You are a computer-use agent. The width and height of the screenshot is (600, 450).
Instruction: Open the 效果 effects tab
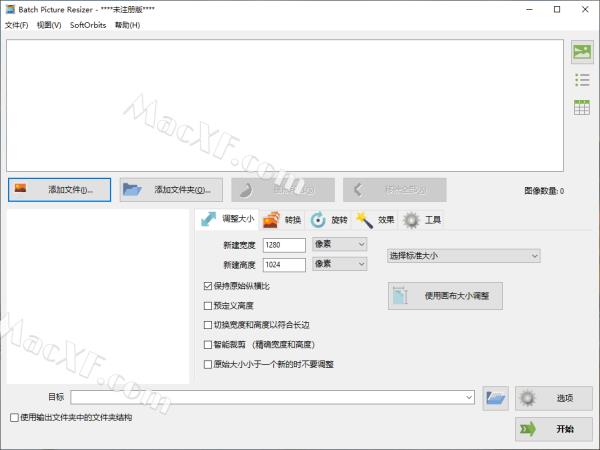click(375, 220)
